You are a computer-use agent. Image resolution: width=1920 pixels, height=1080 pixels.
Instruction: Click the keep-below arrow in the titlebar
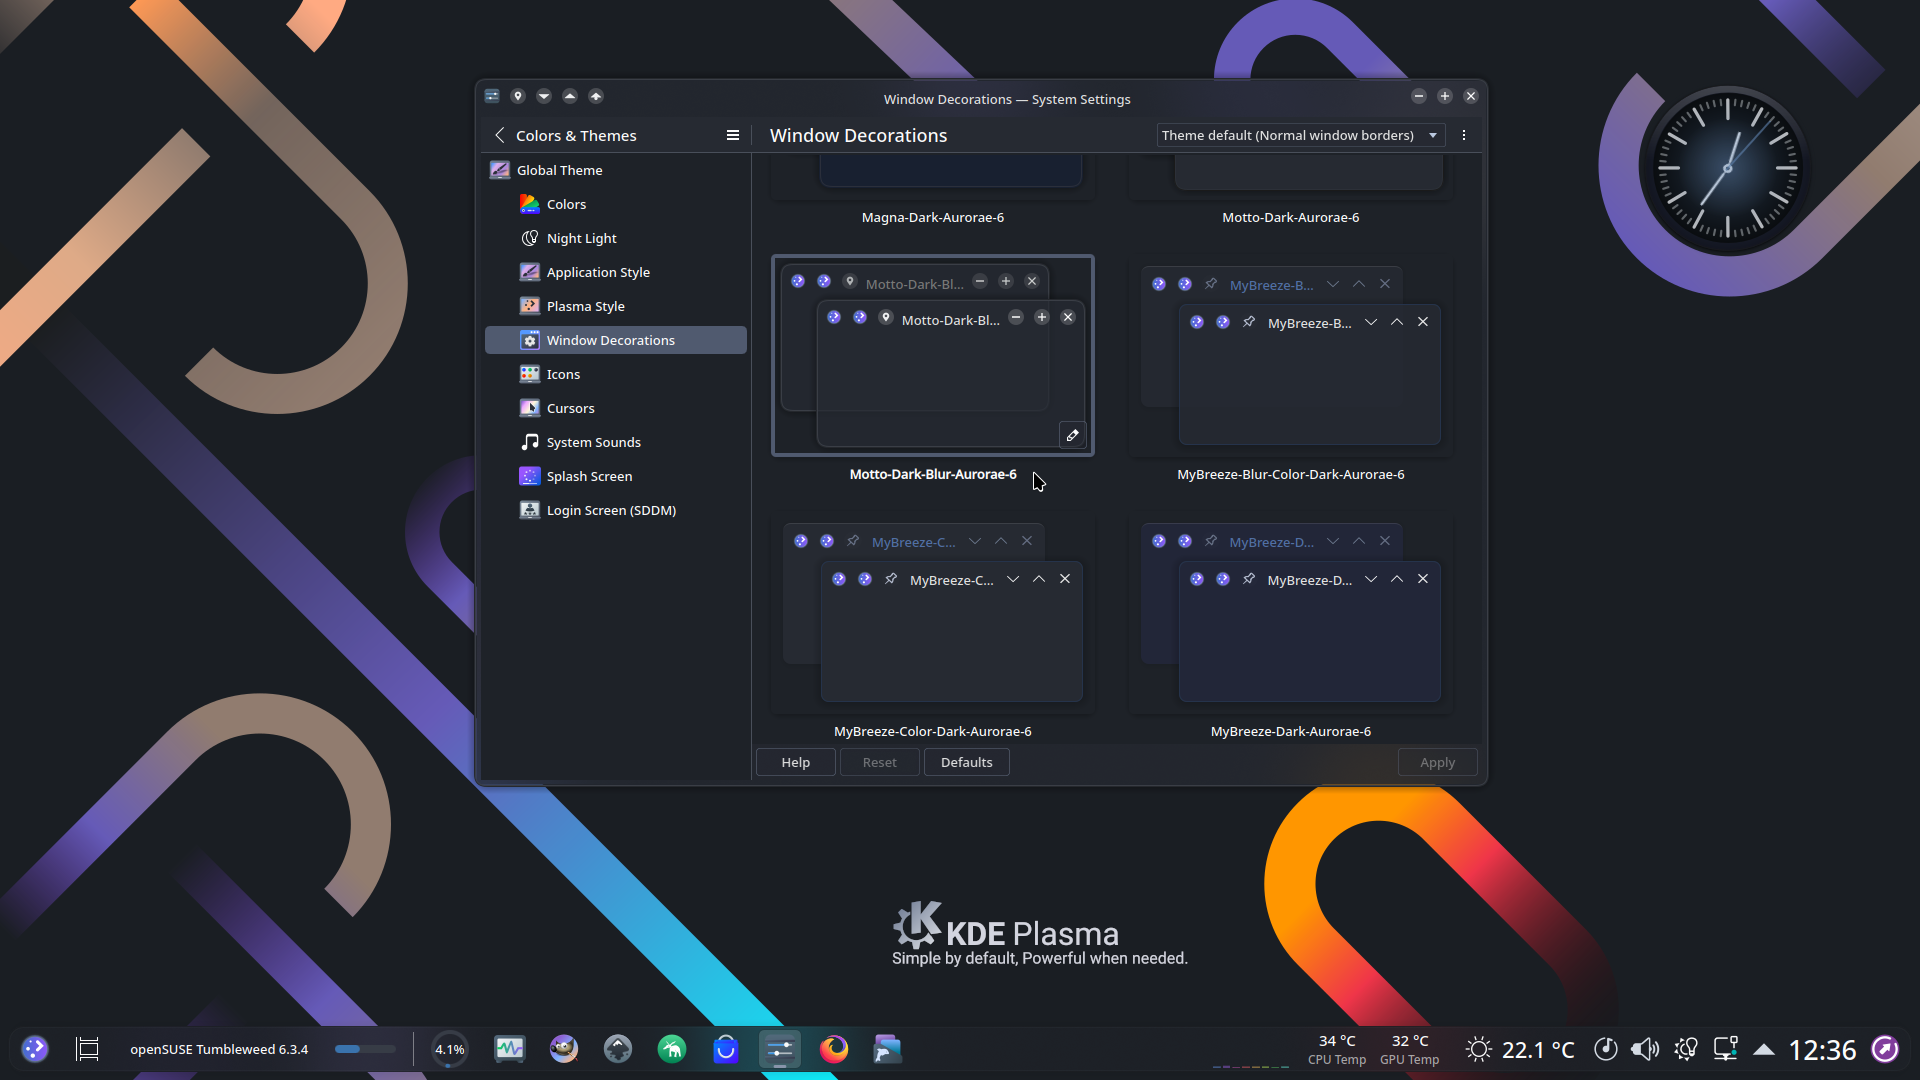coord(544,96)
